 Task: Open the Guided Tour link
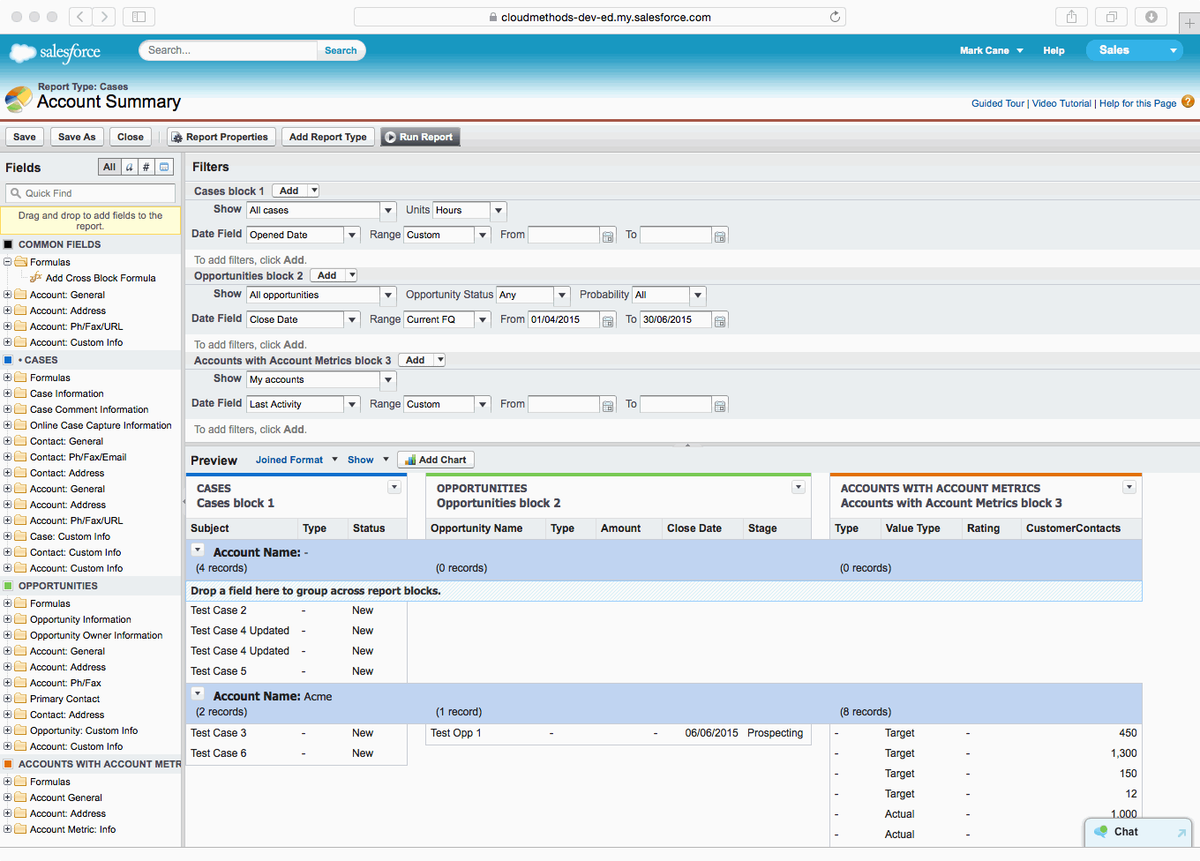pos(999,104)
